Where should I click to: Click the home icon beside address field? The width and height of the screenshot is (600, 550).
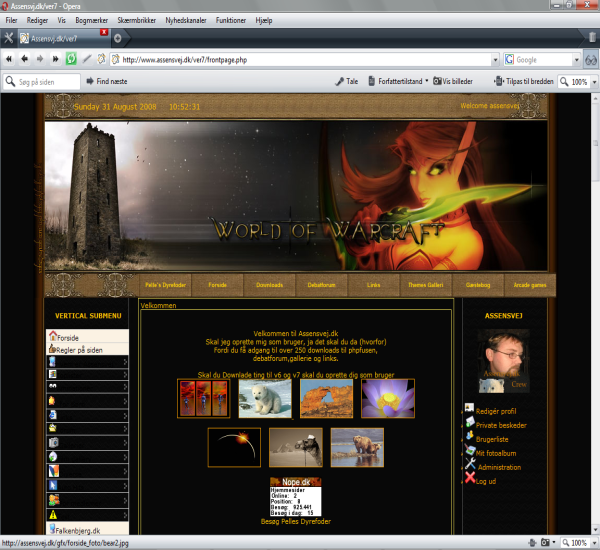(101, 59)
